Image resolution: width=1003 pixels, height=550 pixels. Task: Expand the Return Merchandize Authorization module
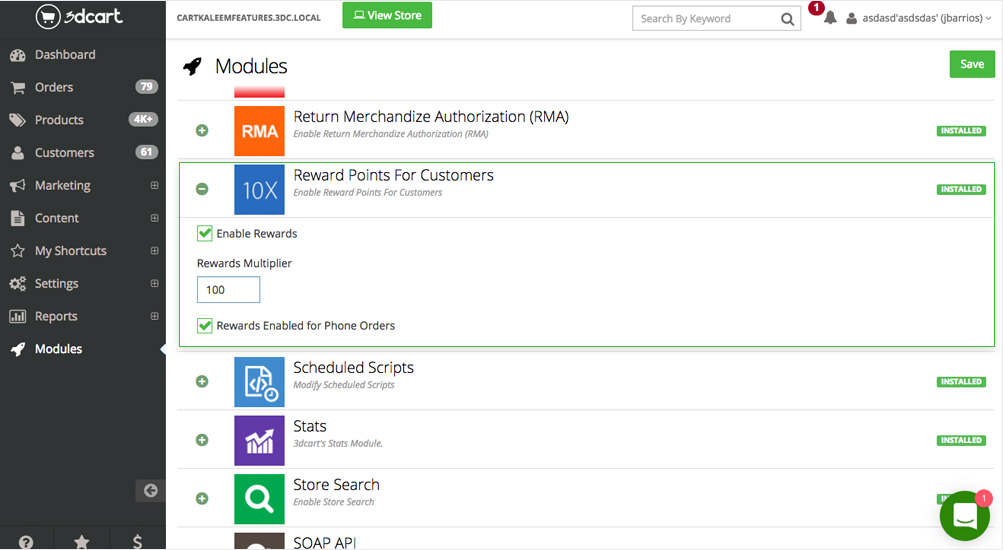[202, 131]
